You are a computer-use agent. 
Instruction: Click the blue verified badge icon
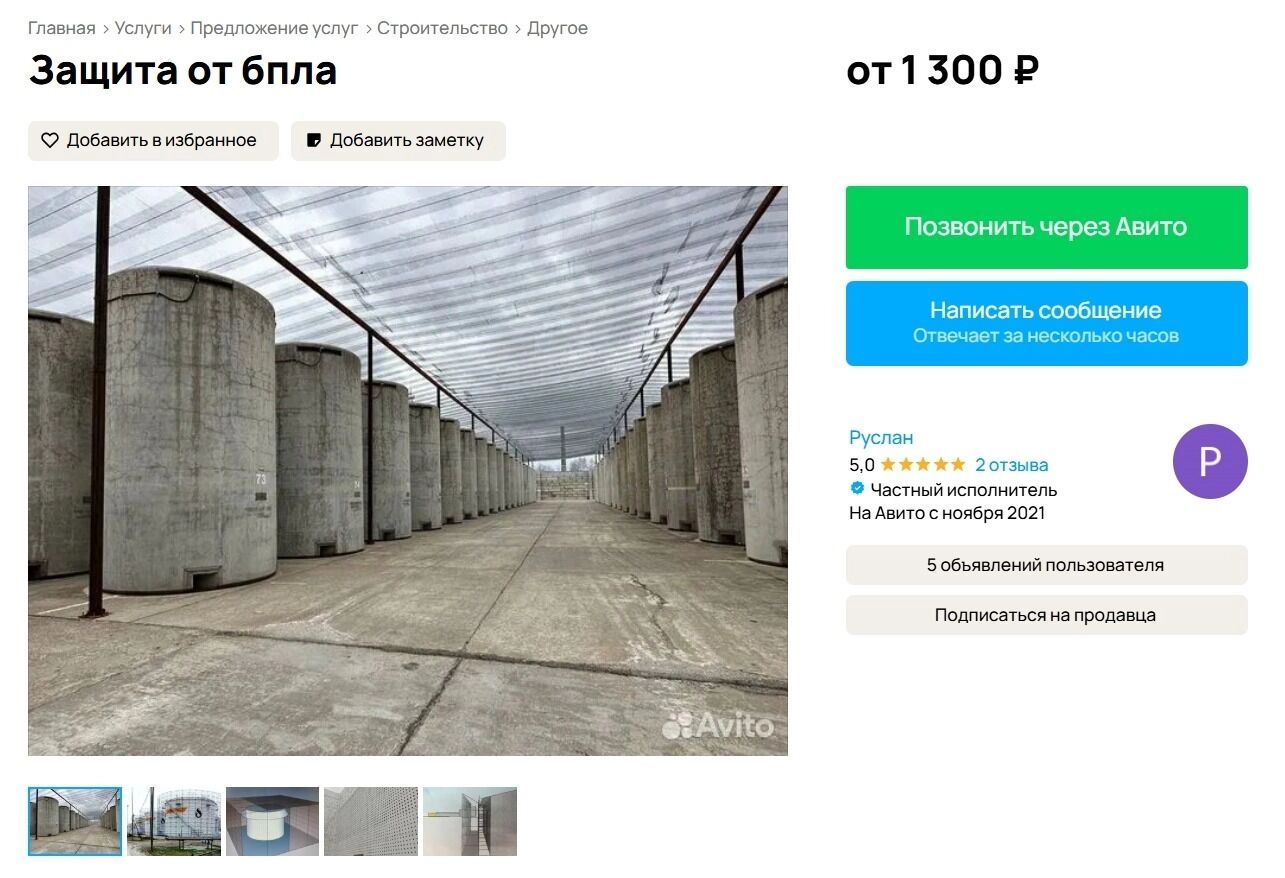coord(857,489)
